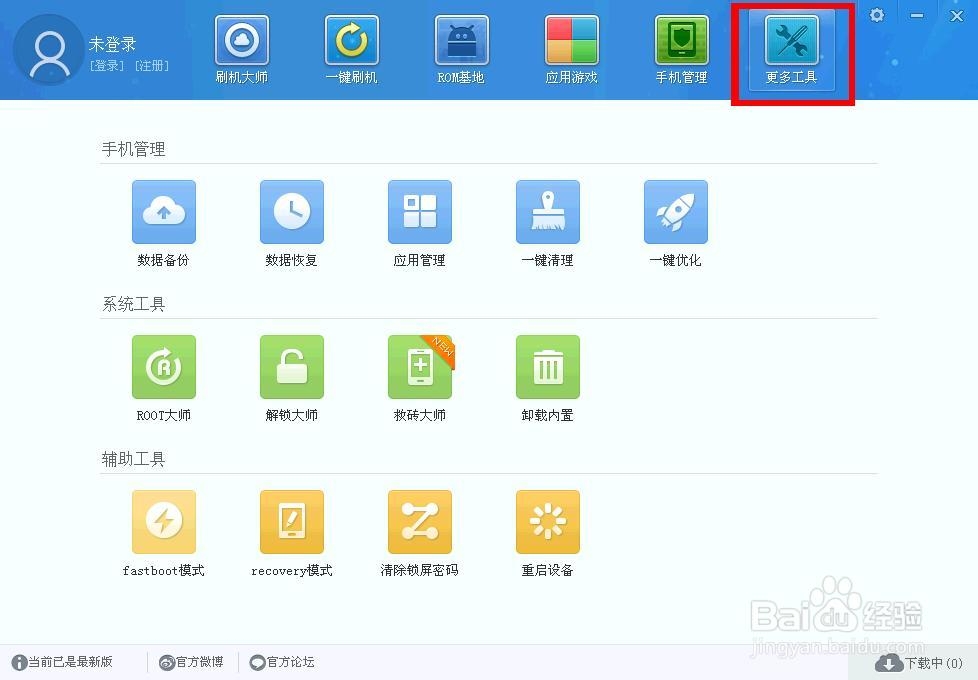Open 下载中 (0) download manager
Viewport: 978px width, 680px height.
919,663
